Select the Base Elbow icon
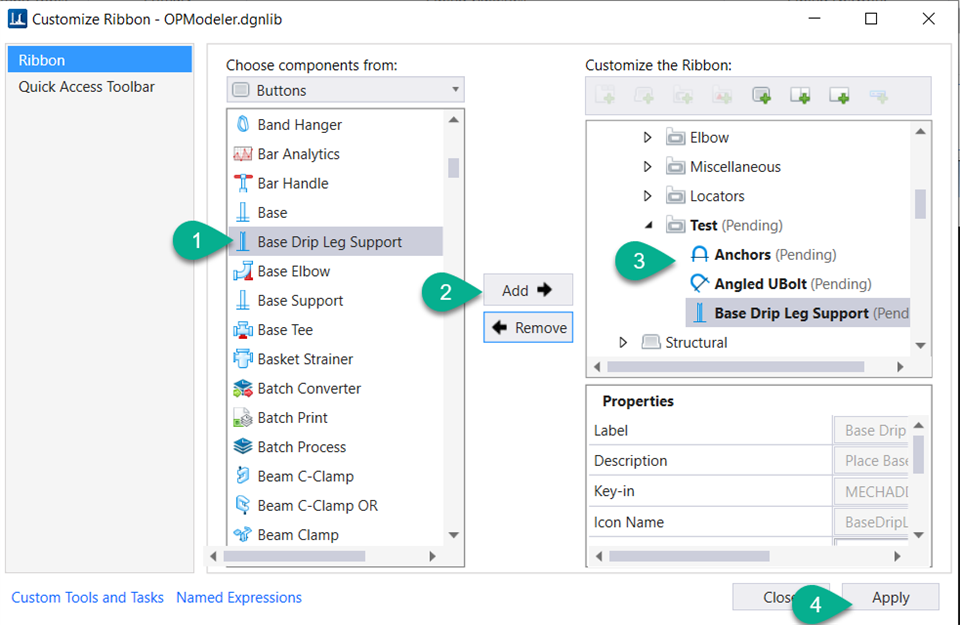The height and width of the screenshot is (625, 960). point(242,271)
